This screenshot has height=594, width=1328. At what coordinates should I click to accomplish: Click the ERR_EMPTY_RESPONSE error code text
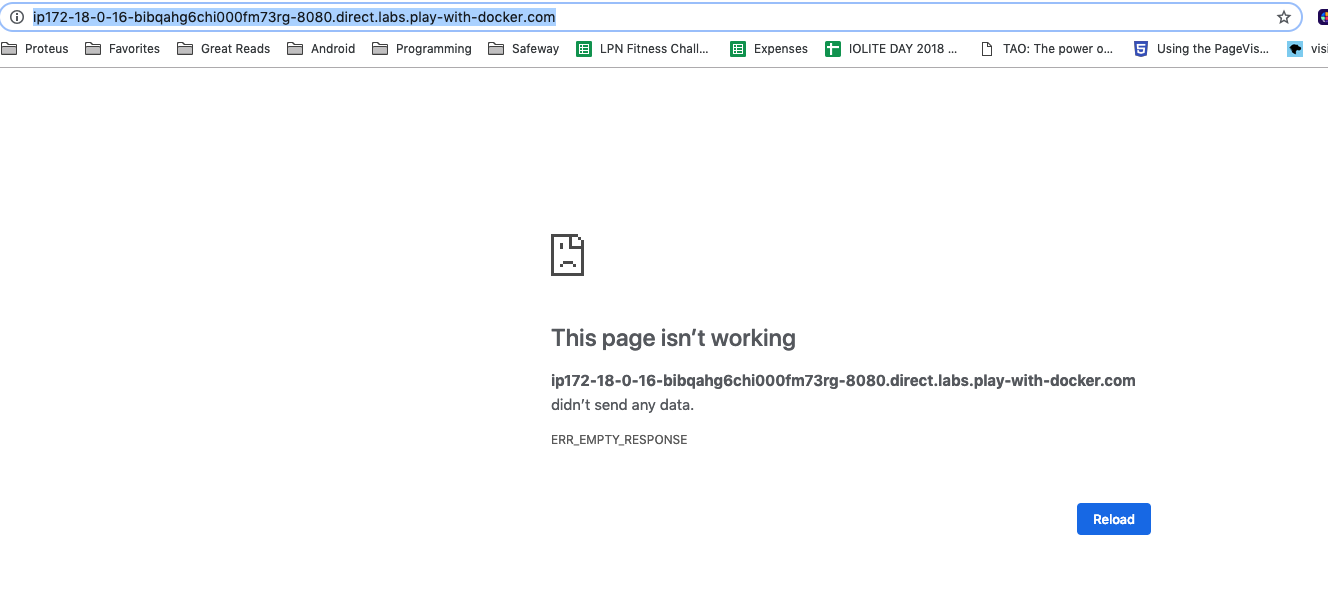[619, 440]
